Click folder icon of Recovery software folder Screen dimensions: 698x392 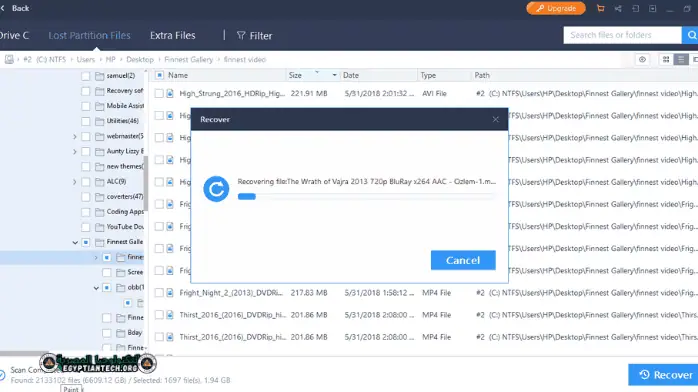[x=100, y=91]
